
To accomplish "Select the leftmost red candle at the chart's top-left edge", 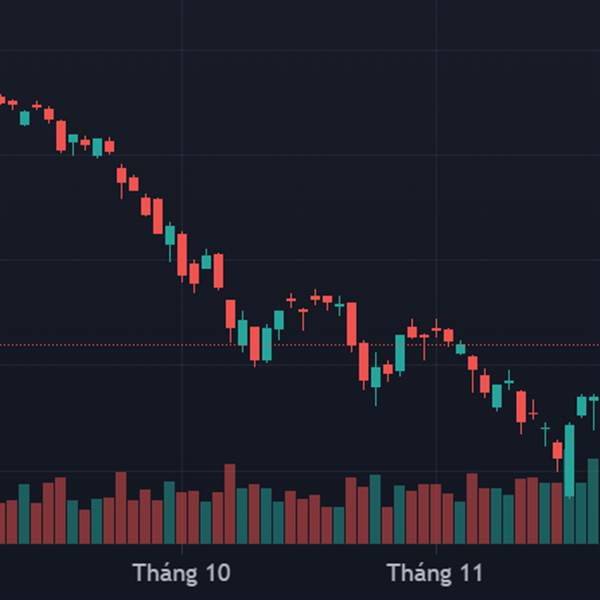I will point(2,100).
